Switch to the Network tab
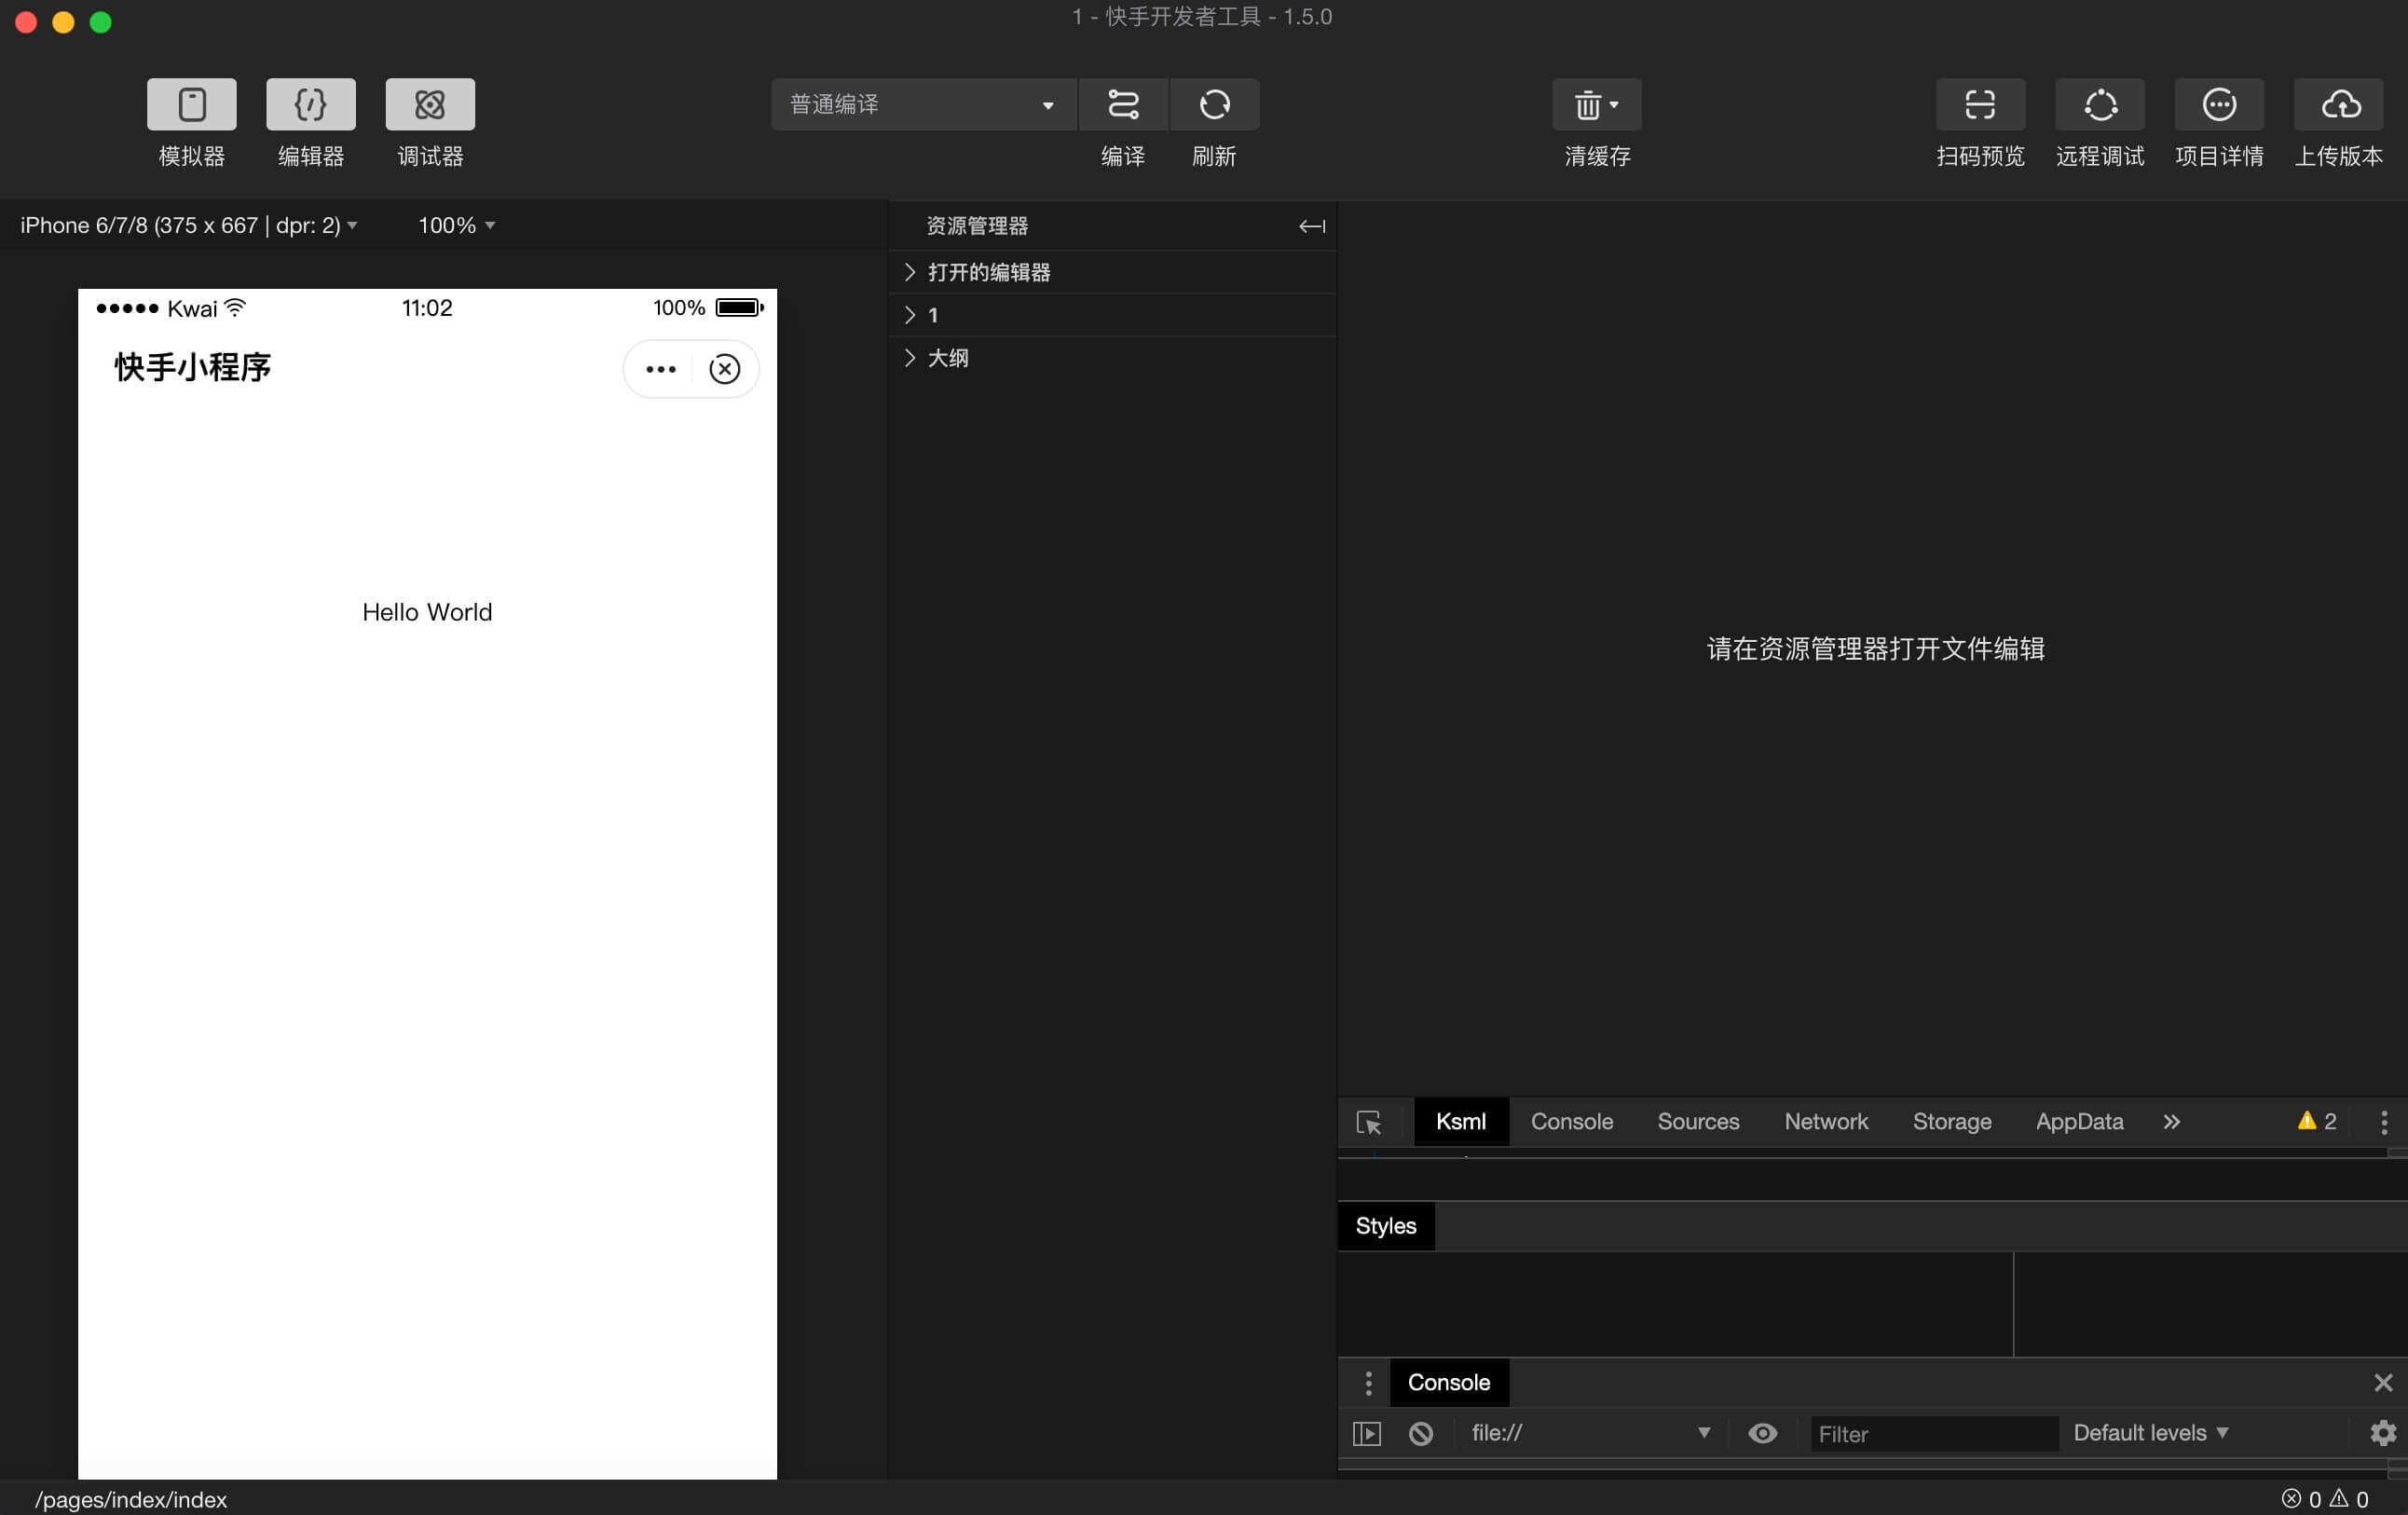The image size is (2408, 1515). (x=1826, y=1122)
